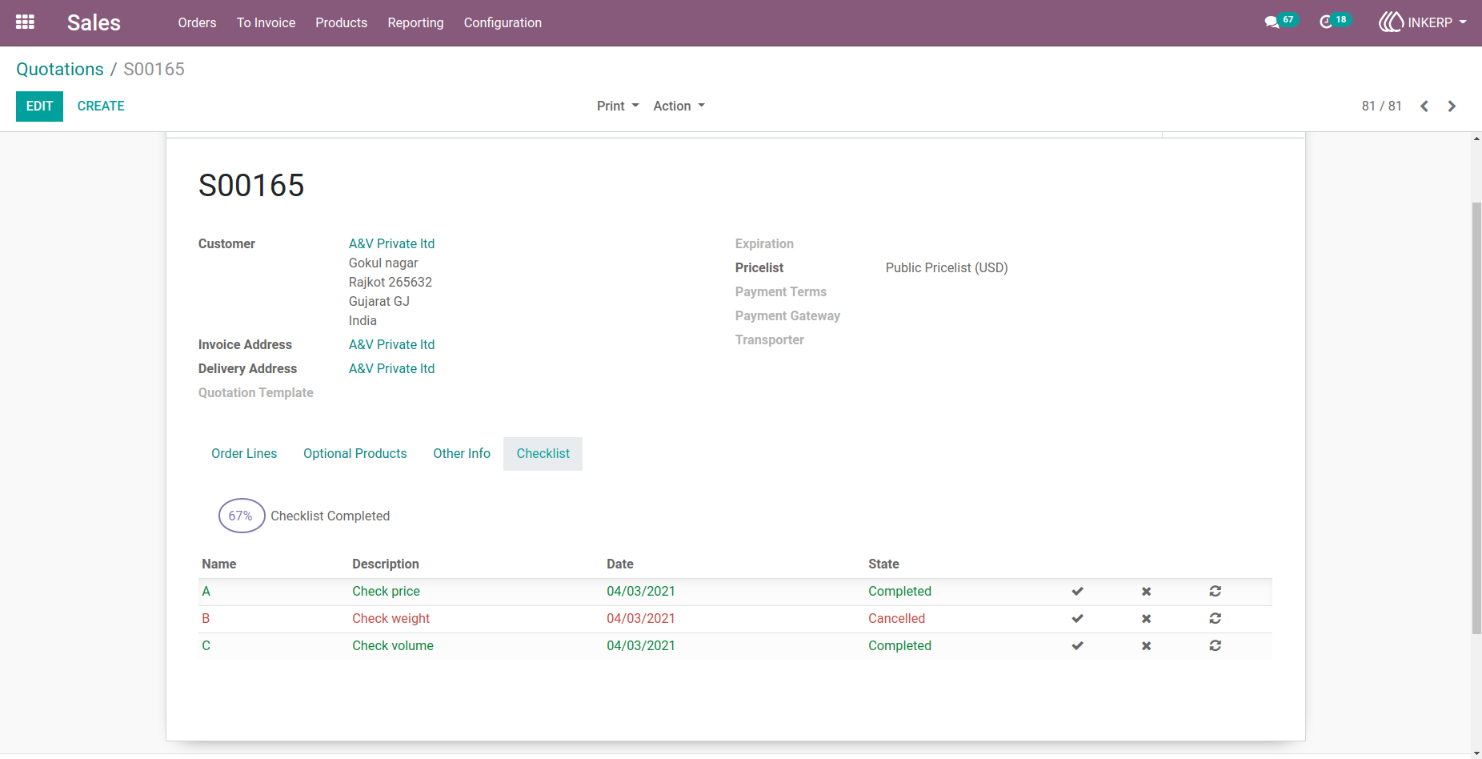
Task: Expand the Print dropdown
Action: coord(617,106)
